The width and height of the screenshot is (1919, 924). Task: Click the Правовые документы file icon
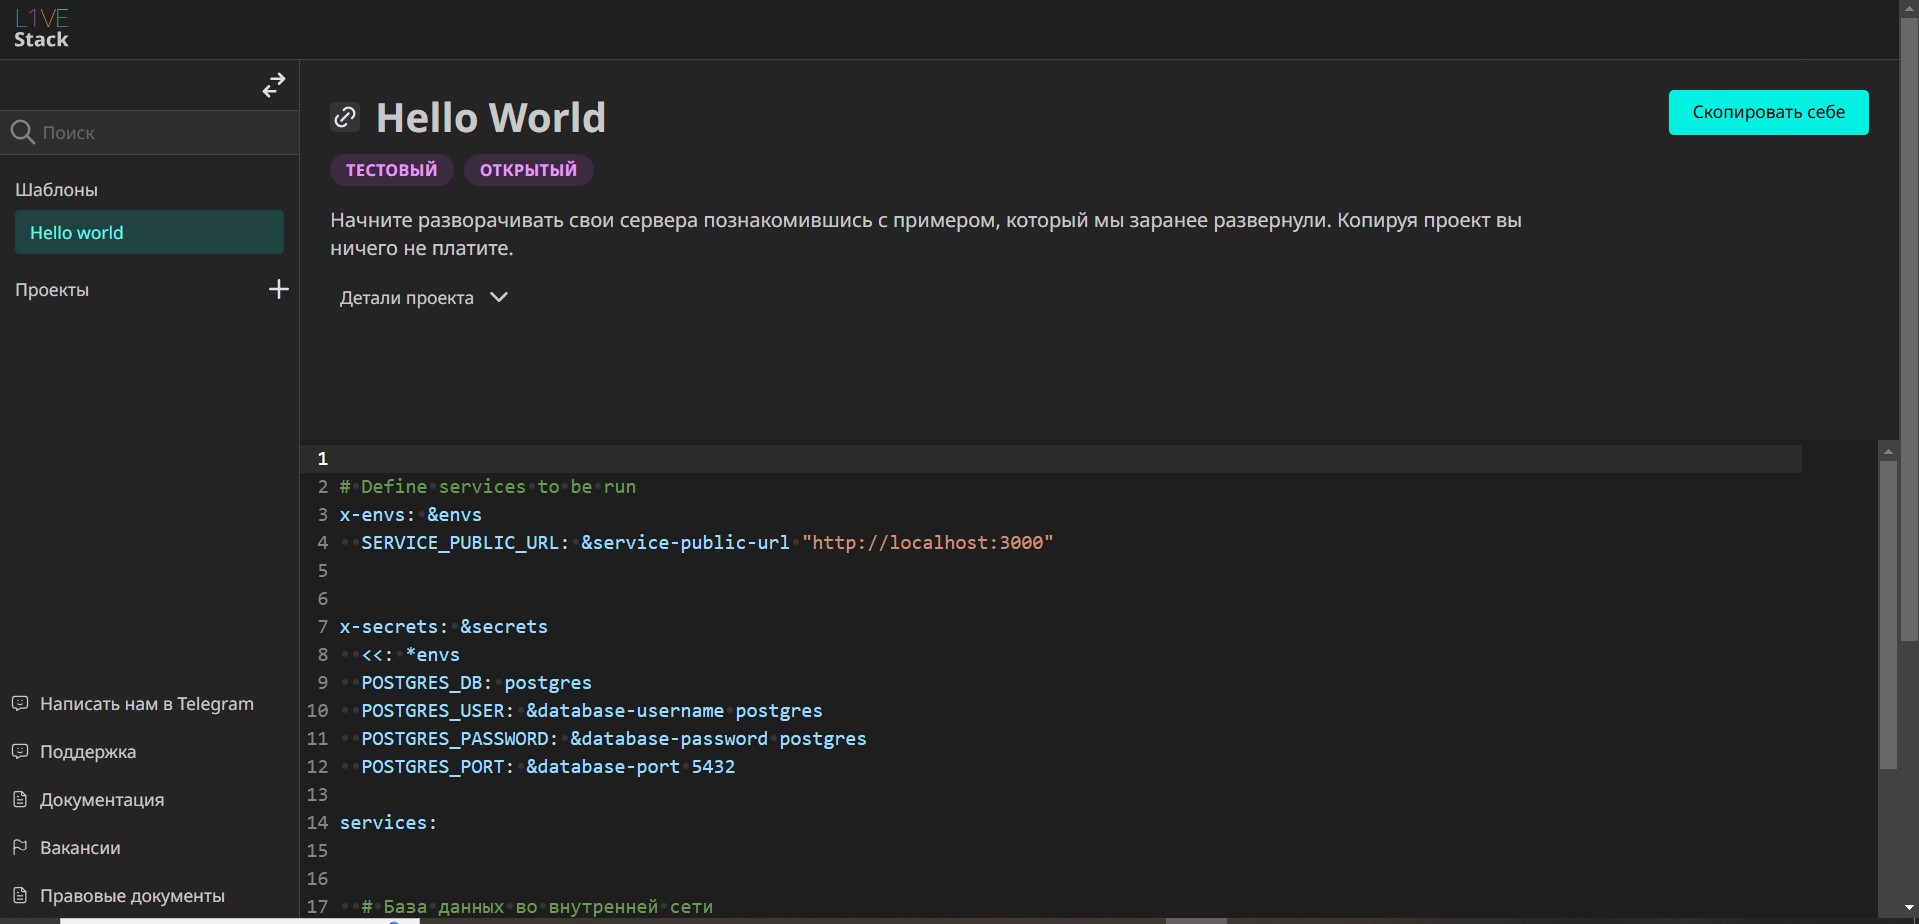tap(19, 896)
